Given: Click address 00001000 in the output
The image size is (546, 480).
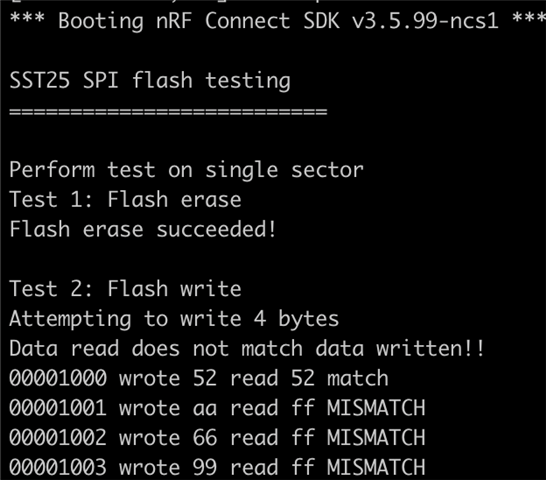Looking at the screenshot, I should point(58,378).
